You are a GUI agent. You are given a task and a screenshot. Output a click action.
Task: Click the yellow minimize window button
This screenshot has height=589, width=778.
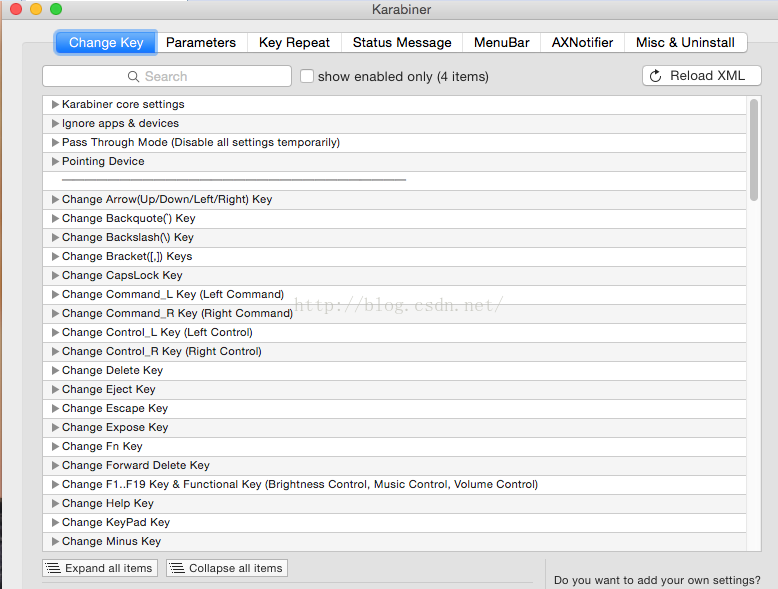click(36, 9)
